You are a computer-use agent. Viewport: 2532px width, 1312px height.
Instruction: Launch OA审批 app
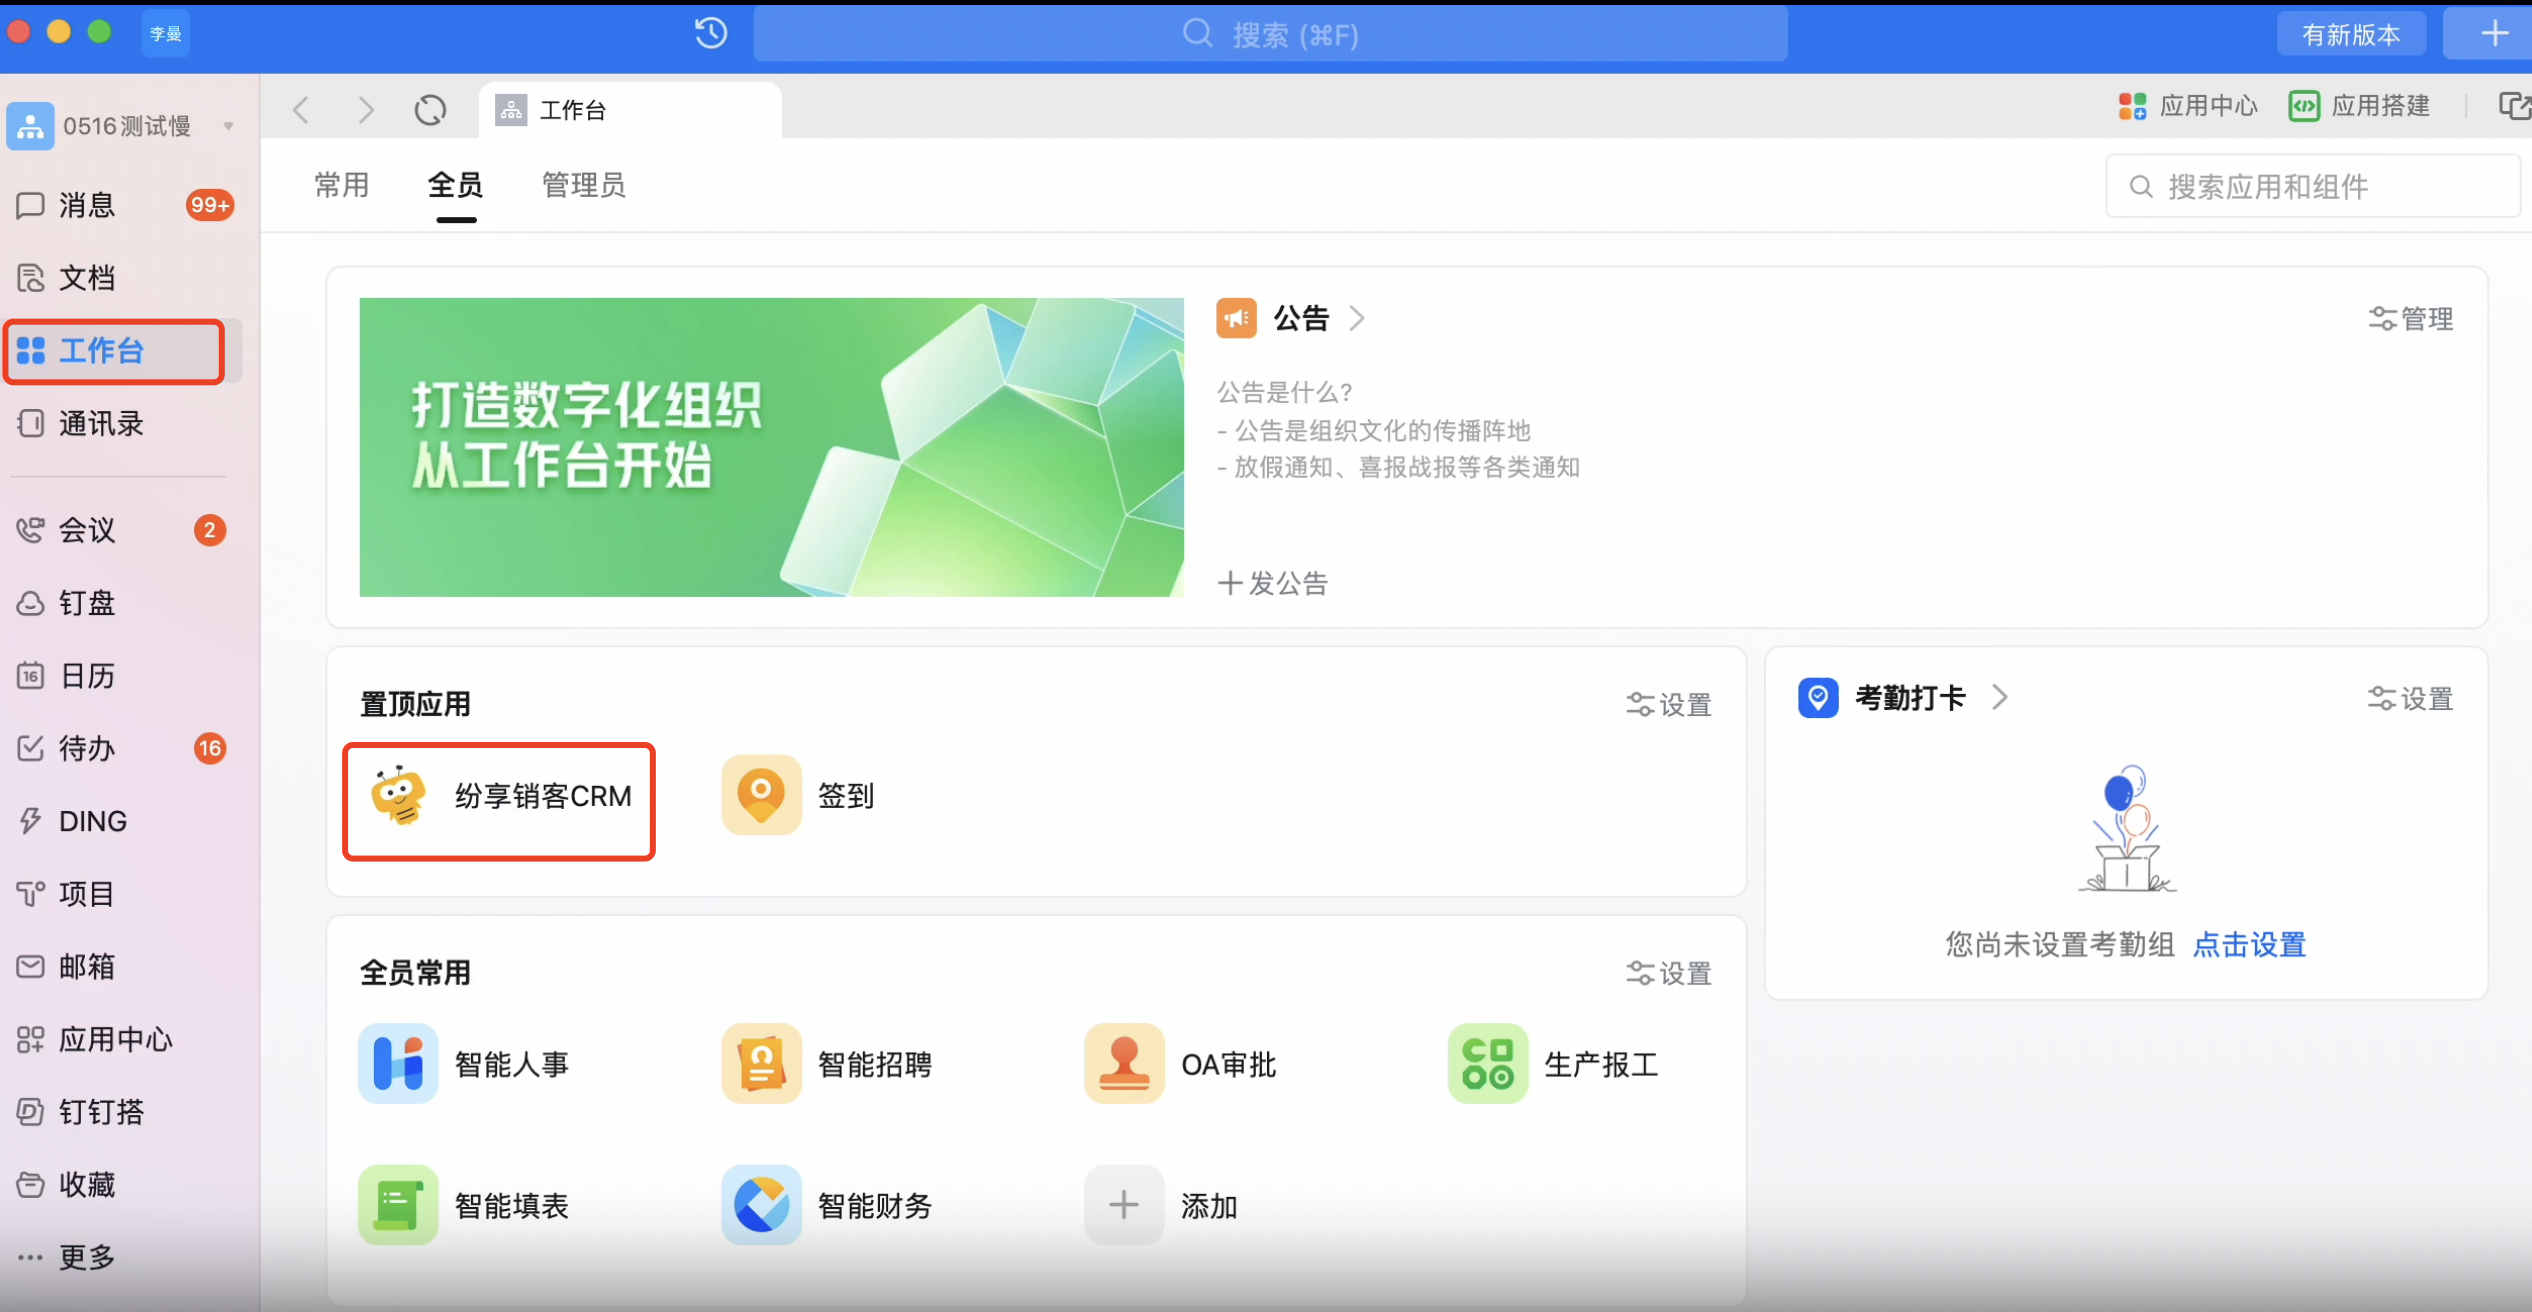[1180, 1064]
